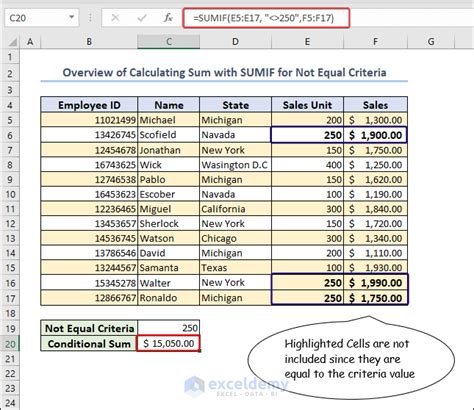Viewport: 474px width, 410px height.
Task: Select the 'Jonathan' name cell
Action: (x=169, y=150)
